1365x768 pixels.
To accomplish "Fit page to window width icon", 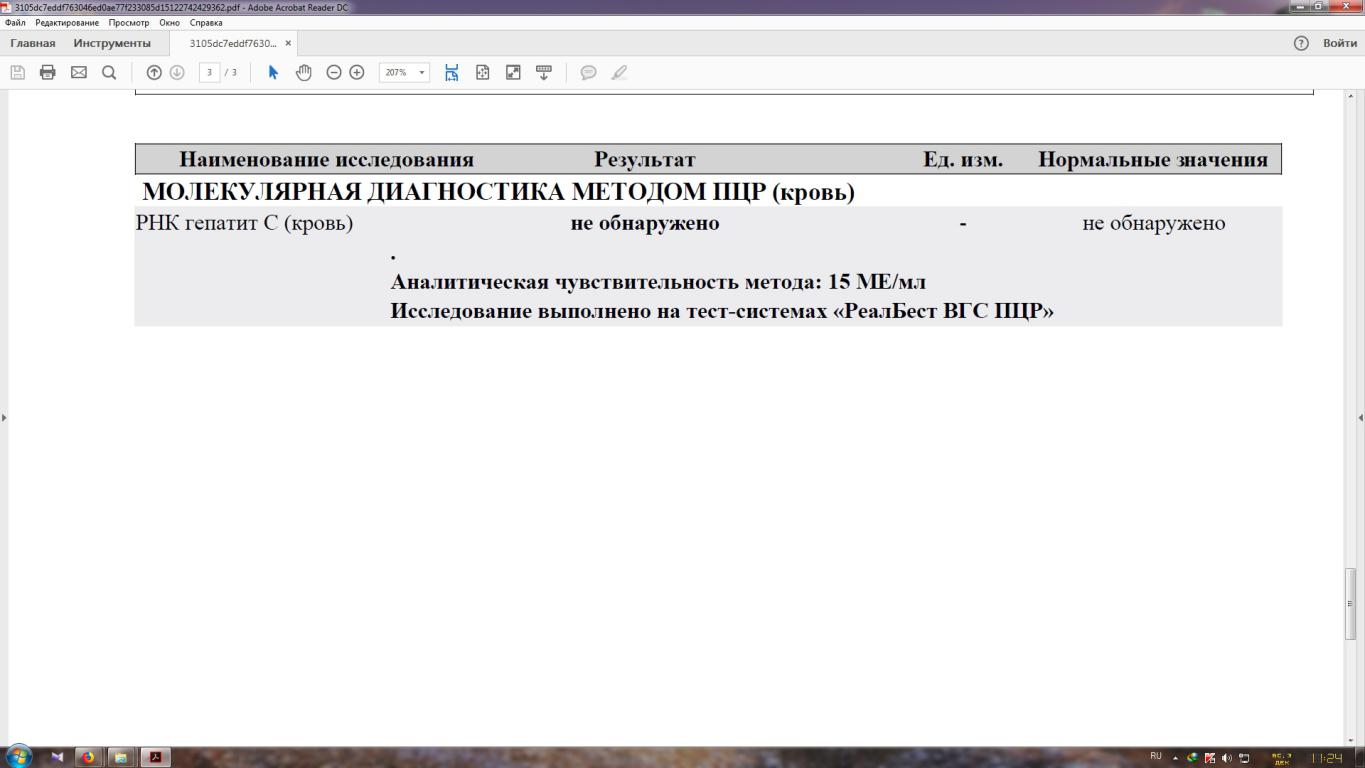I will pos(451,72).
